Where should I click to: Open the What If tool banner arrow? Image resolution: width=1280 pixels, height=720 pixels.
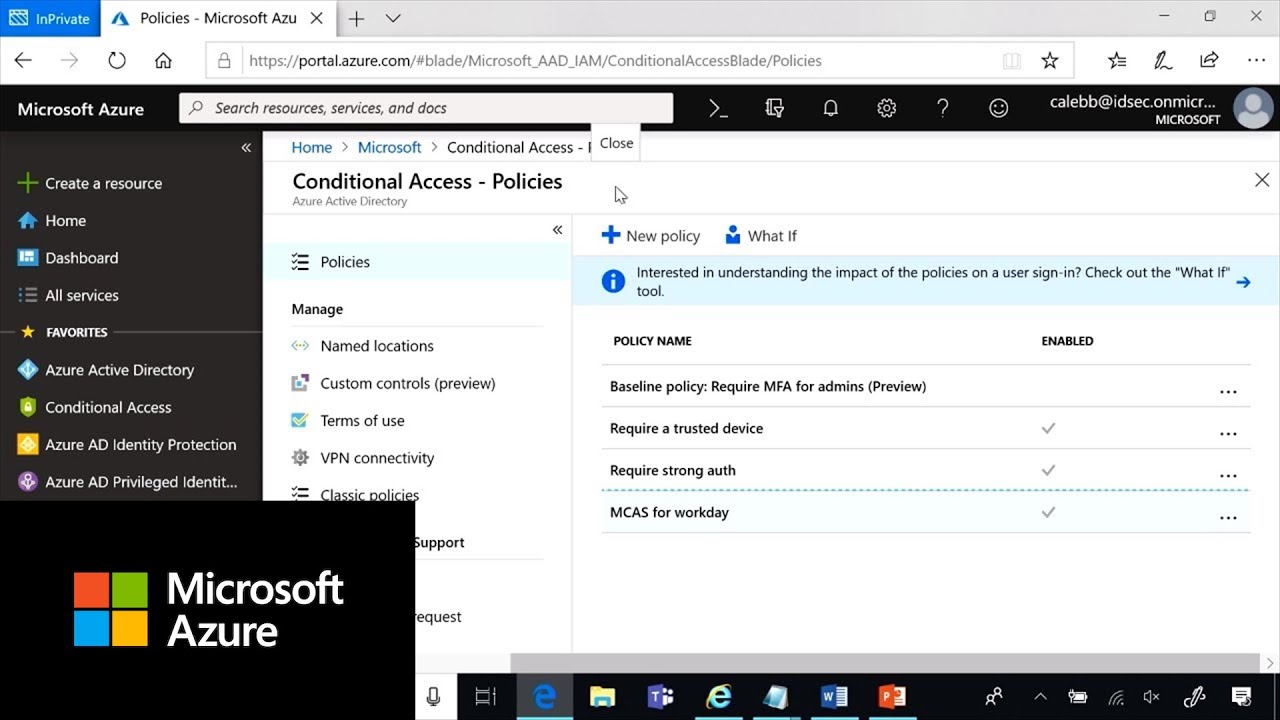[1243, 282]
